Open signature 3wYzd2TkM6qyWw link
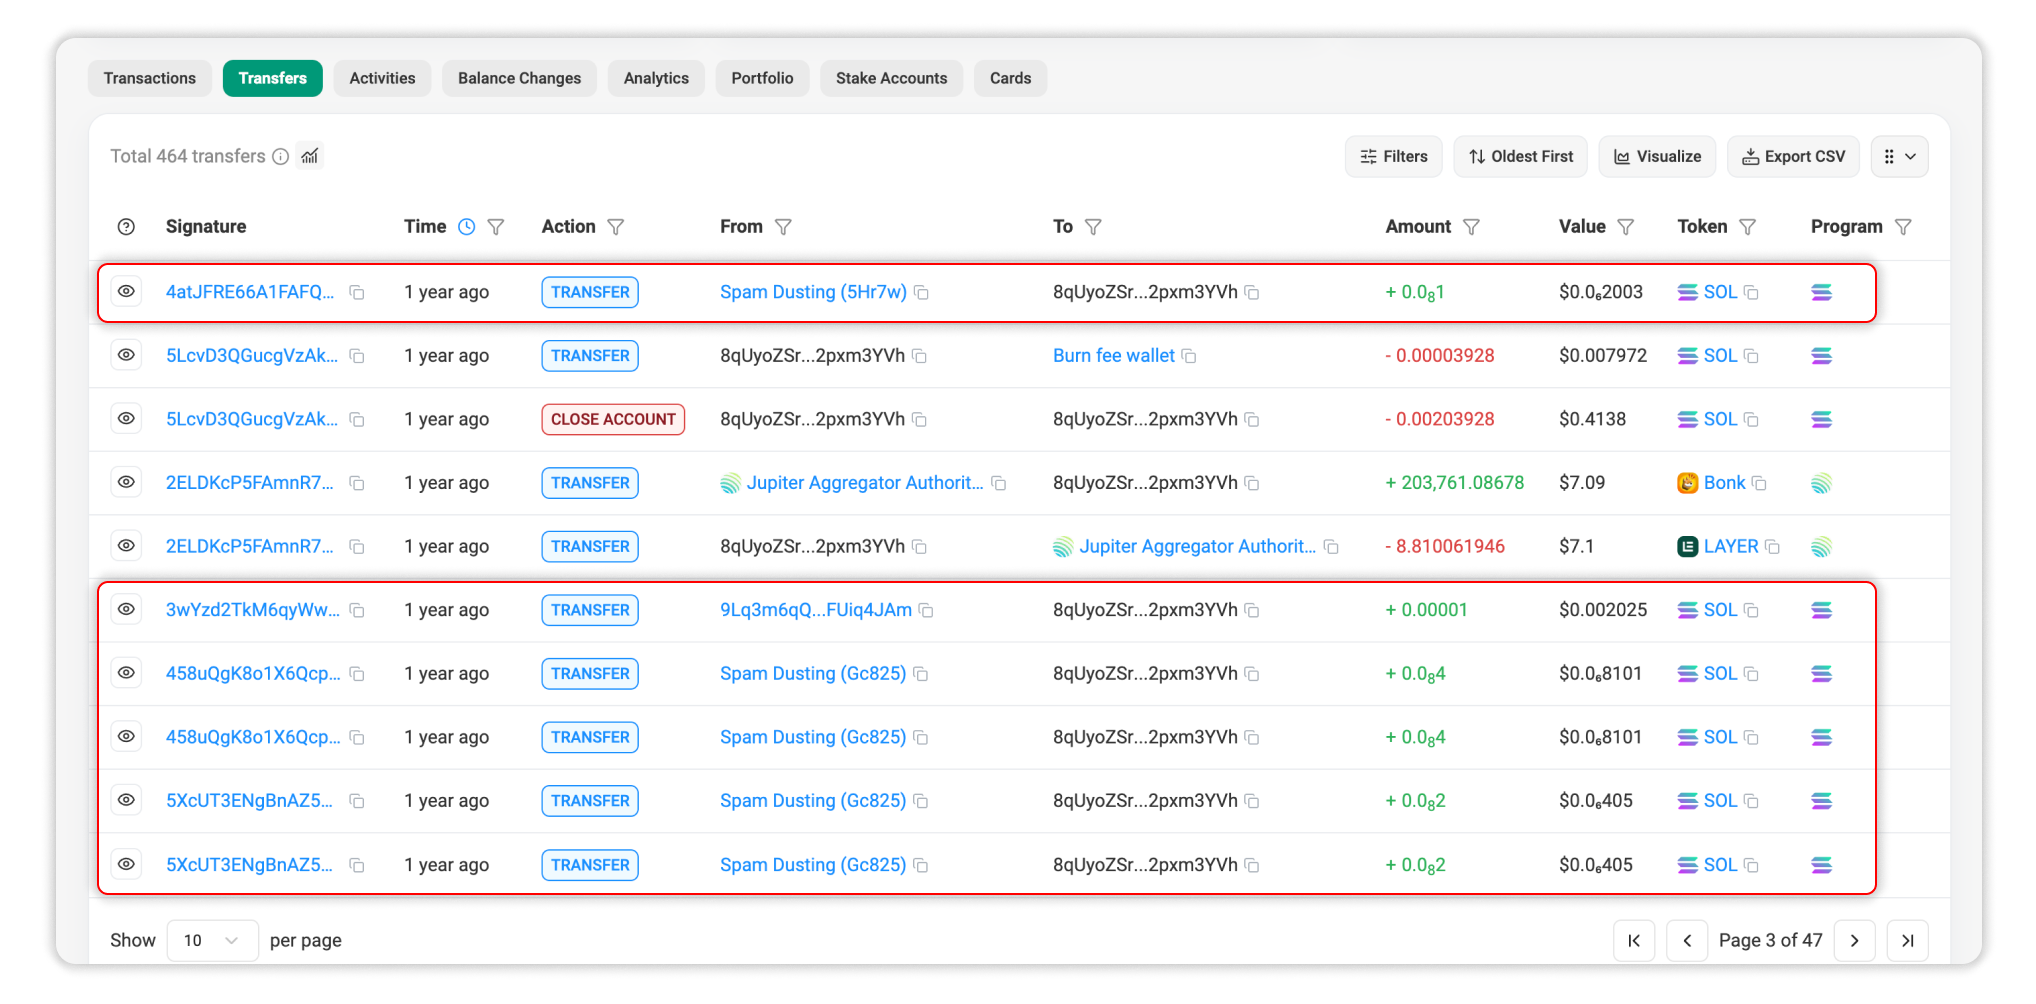Viewport: 2036px width, 1004px height. (x=253, y=610)
